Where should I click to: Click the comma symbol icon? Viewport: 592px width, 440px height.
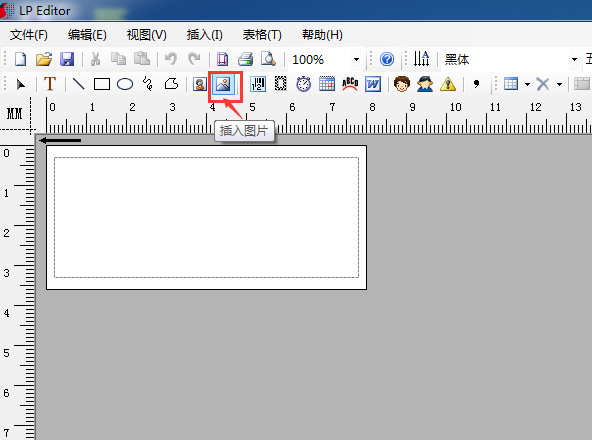[476, 84]
